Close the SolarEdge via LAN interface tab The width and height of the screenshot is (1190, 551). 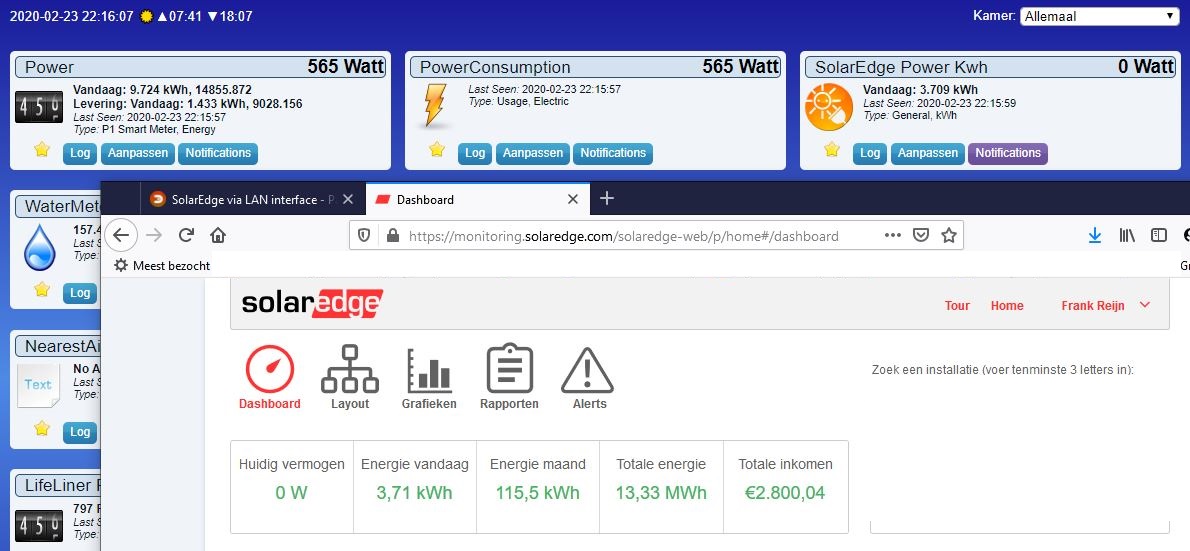(x=348, y=200)
